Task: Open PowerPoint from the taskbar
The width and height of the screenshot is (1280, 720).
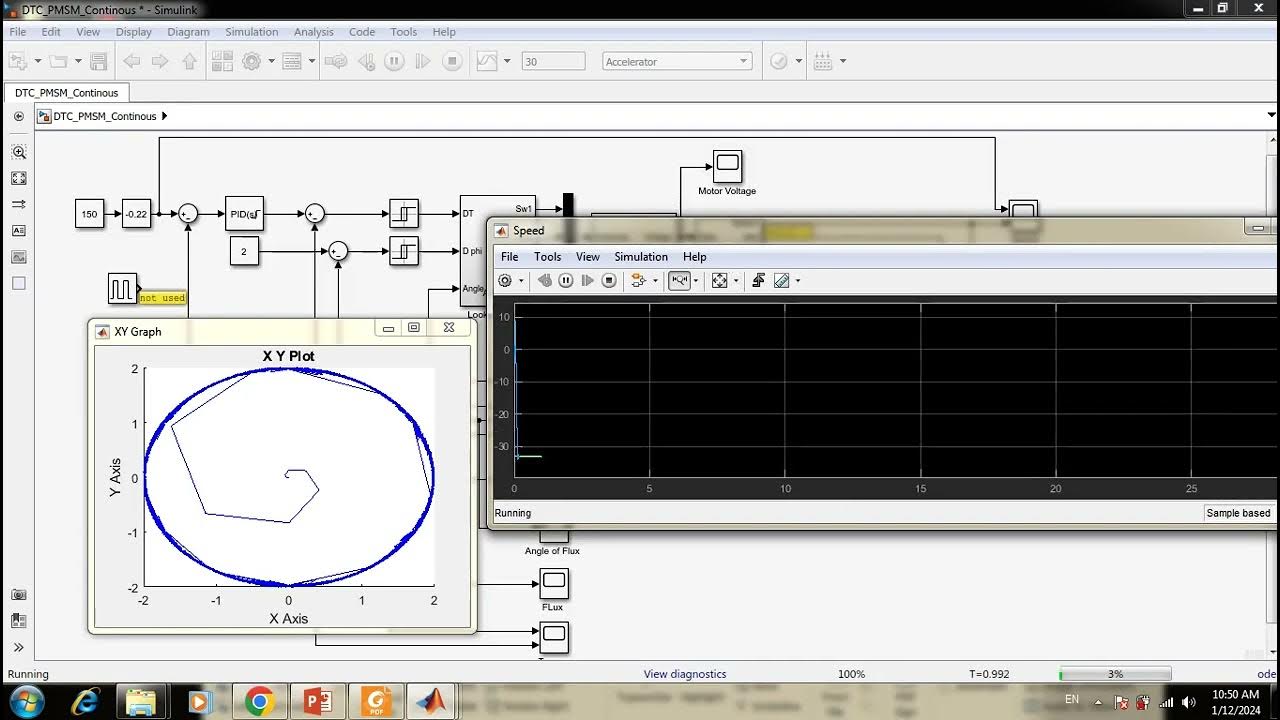Action: pos(318,701)
